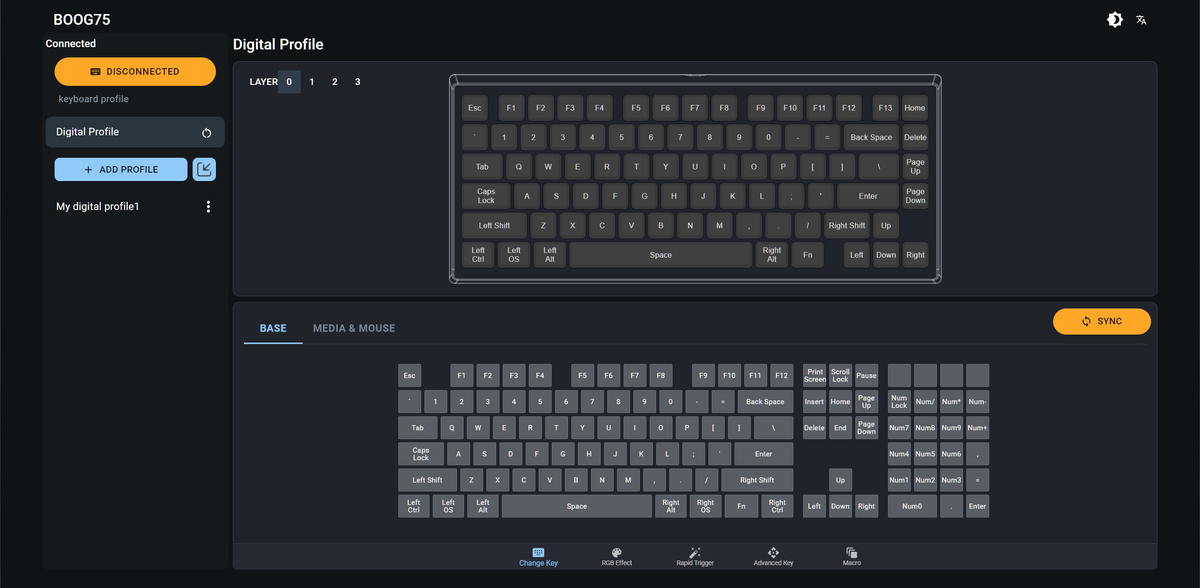Screen dimensions: 1200x588
Task: Select layer 3
Action: (357, 82)
